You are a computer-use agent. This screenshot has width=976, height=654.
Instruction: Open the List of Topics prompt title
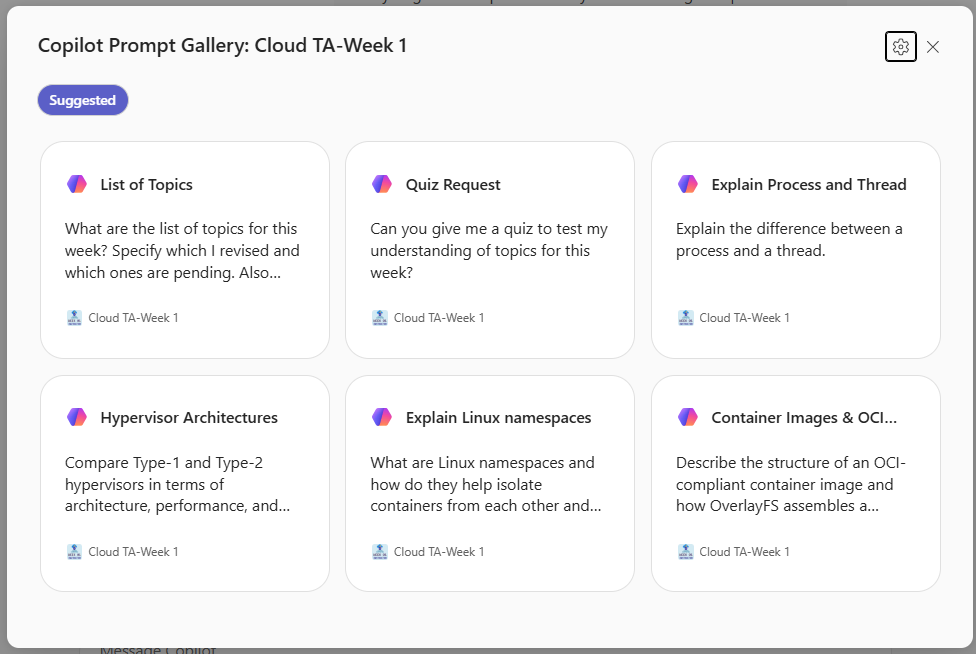[x=146, y=184]
